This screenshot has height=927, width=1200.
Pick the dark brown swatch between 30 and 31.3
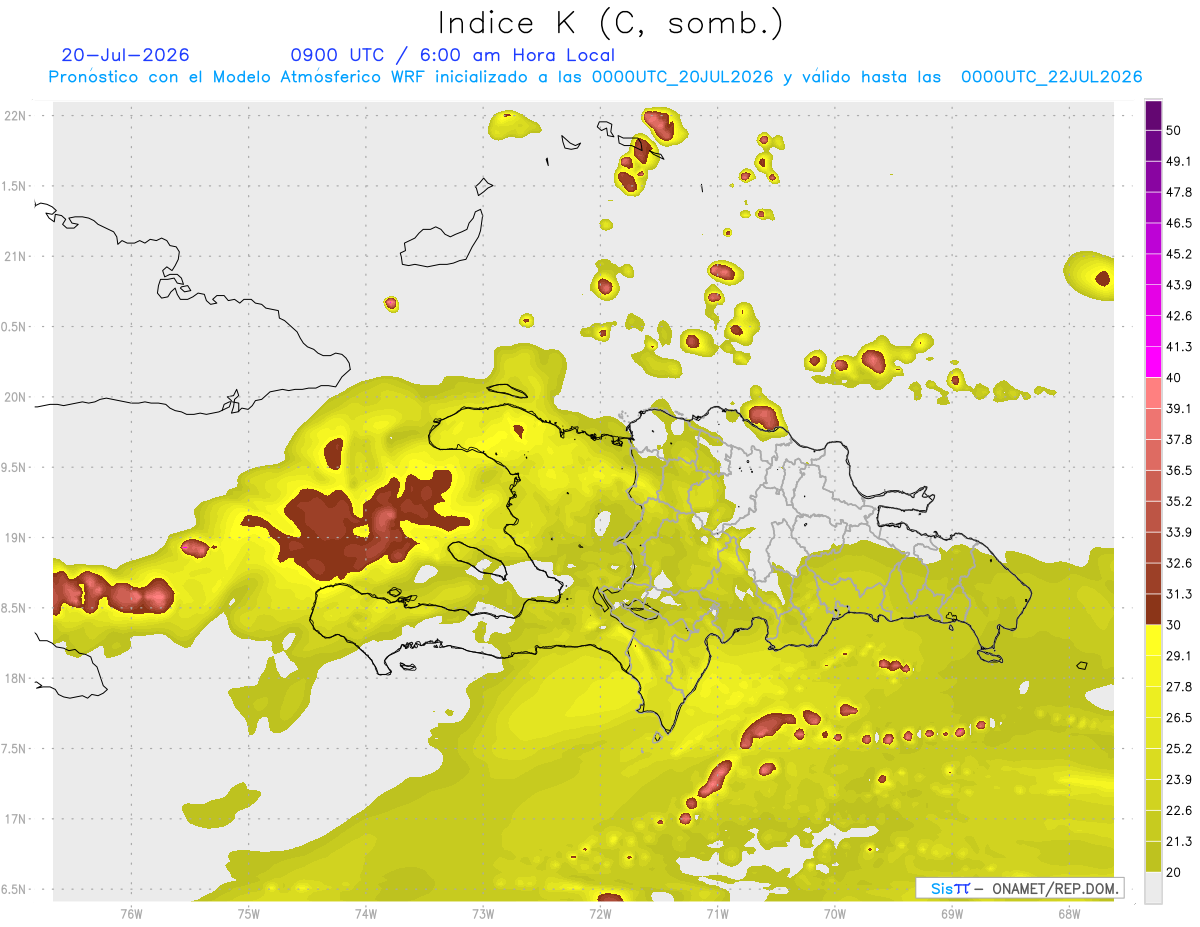coord(1153,609)
